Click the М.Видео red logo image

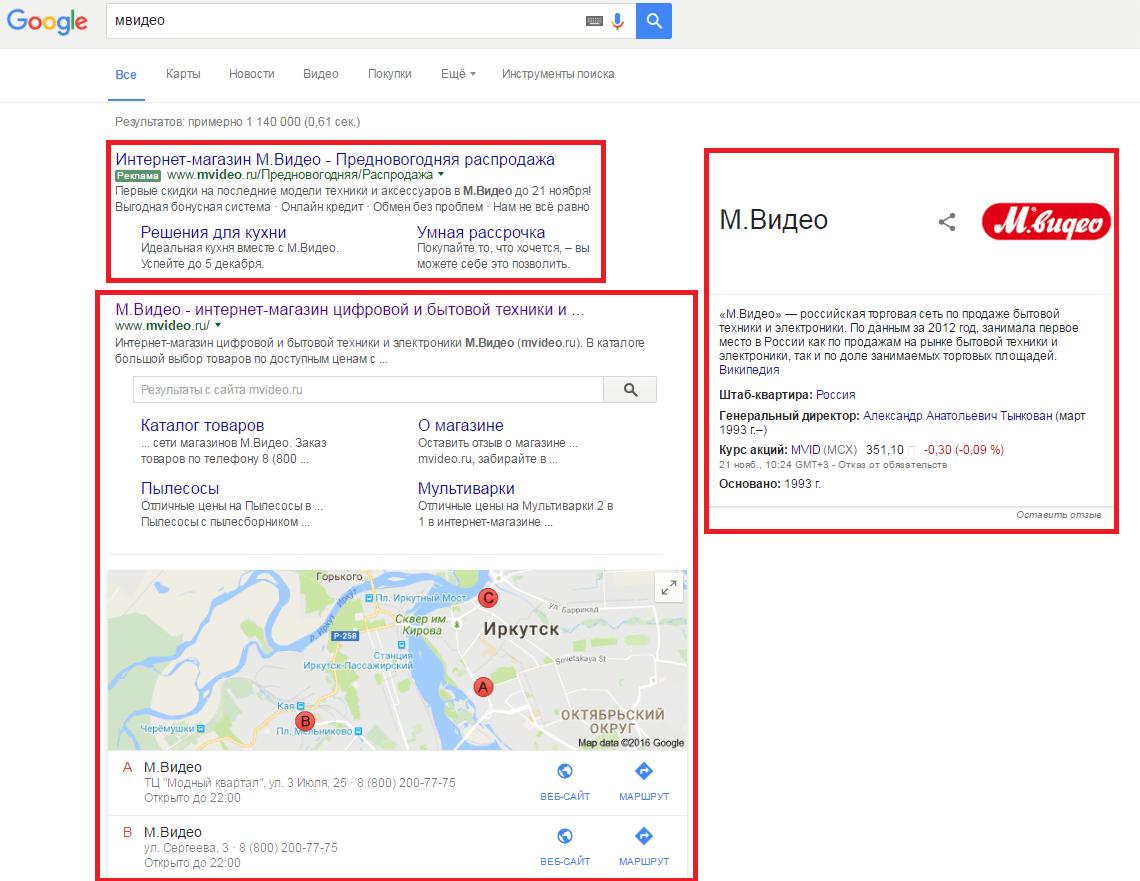[x=1046, y=221]
